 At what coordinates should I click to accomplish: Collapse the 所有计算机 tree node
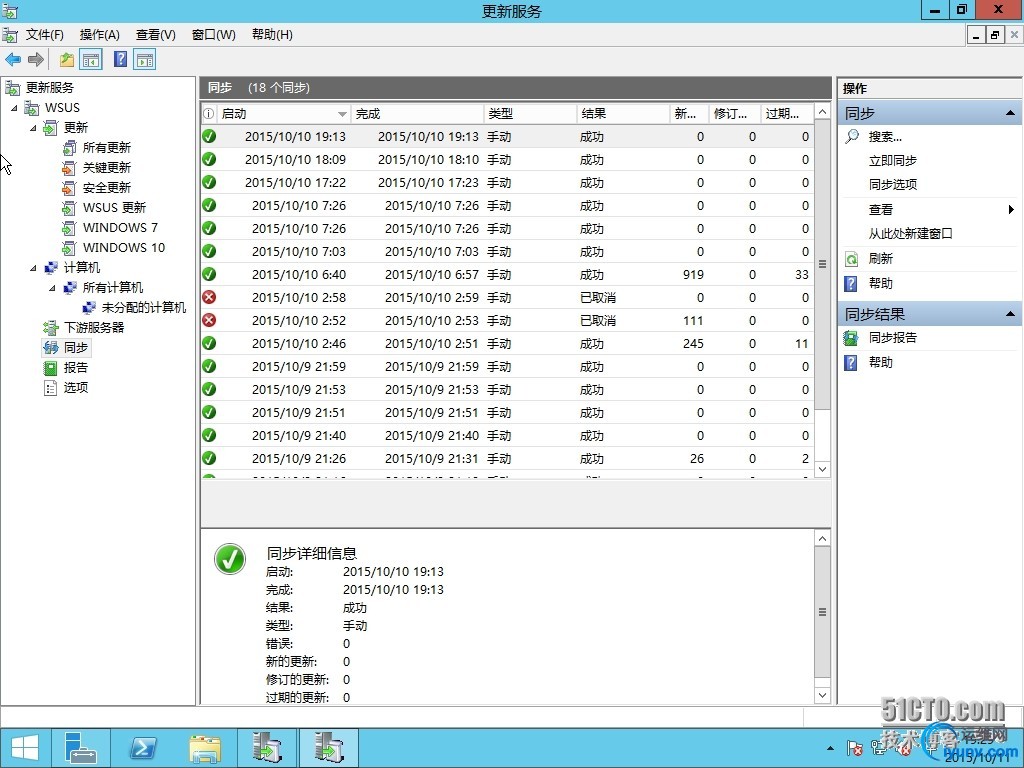tap(53, 288)
